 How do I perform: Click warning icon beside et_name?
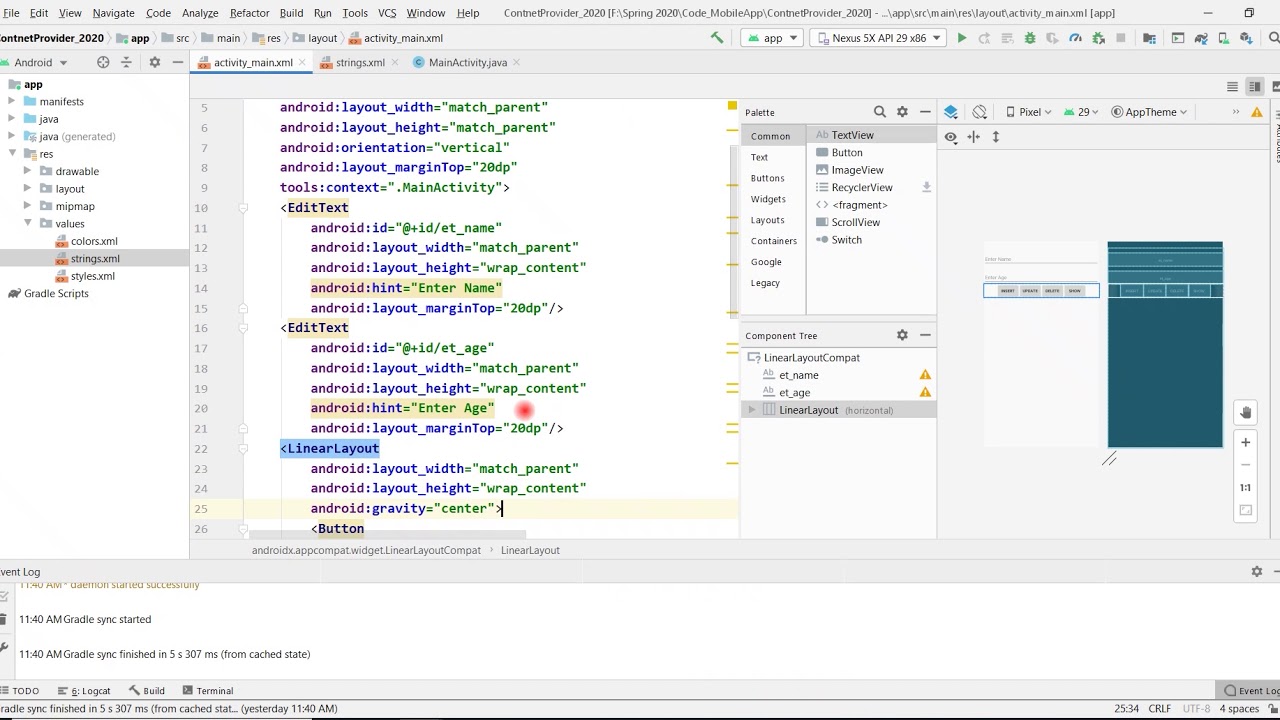(925, 375)
